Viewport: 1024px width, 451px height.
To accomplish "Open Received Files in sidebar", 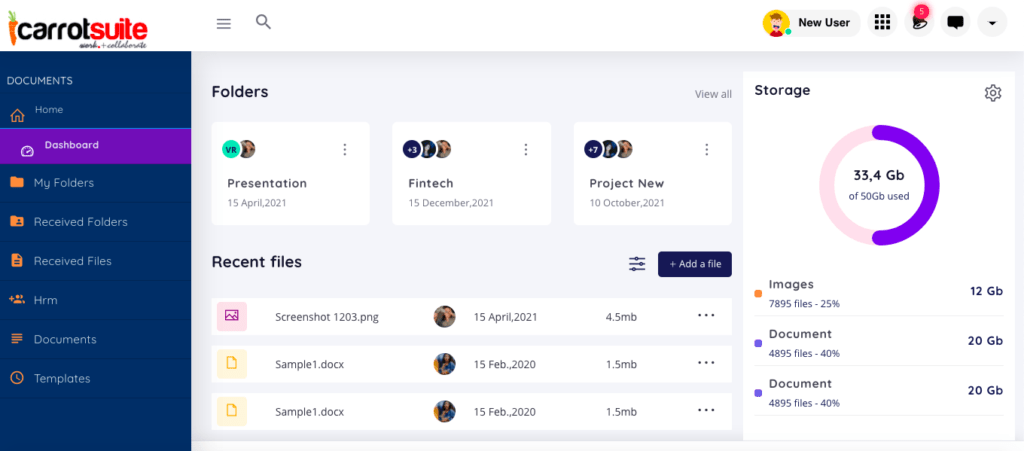I will [x=72, y=261].
